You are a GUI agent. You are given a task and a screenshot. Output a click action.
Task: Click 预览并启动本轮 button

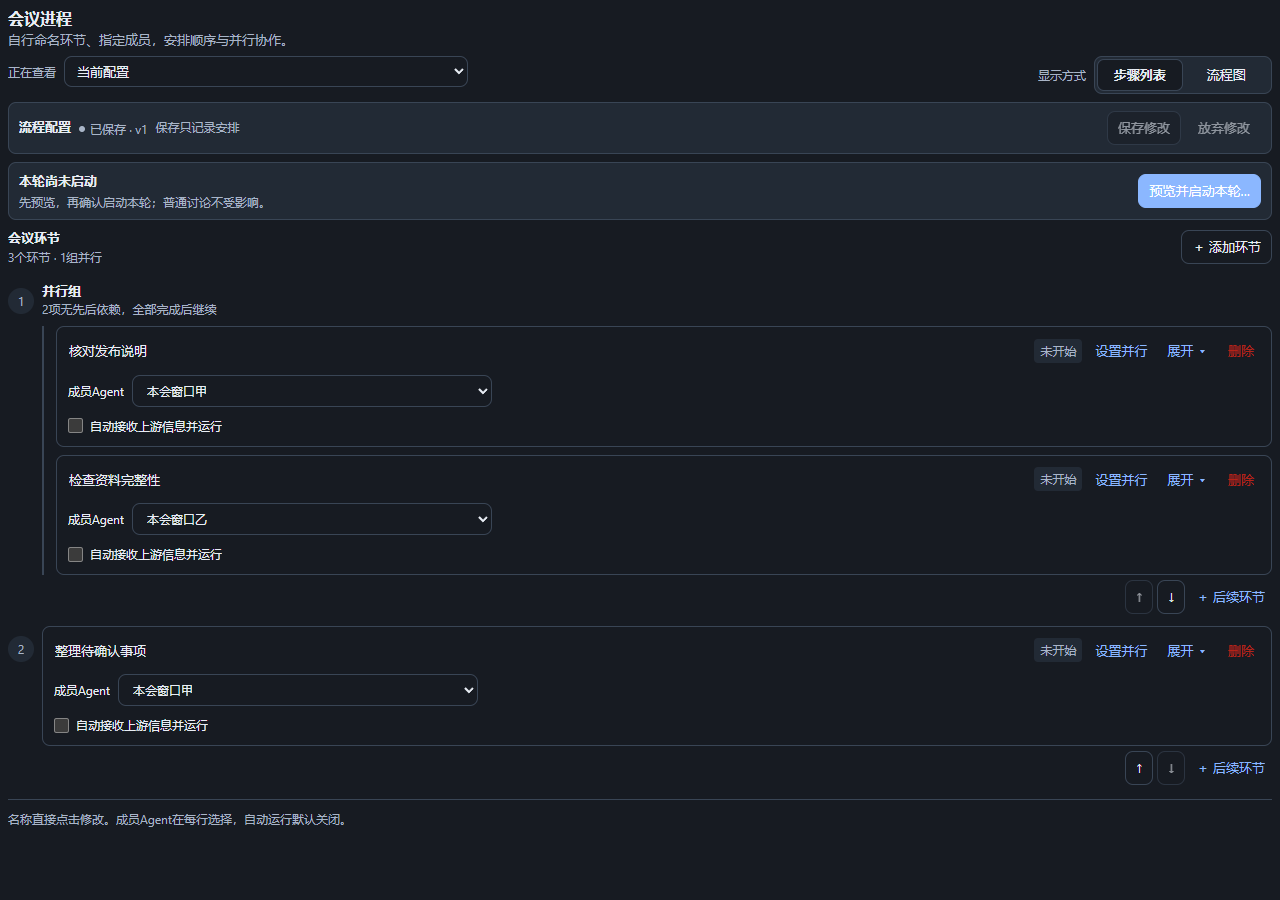coord(1199,191)
